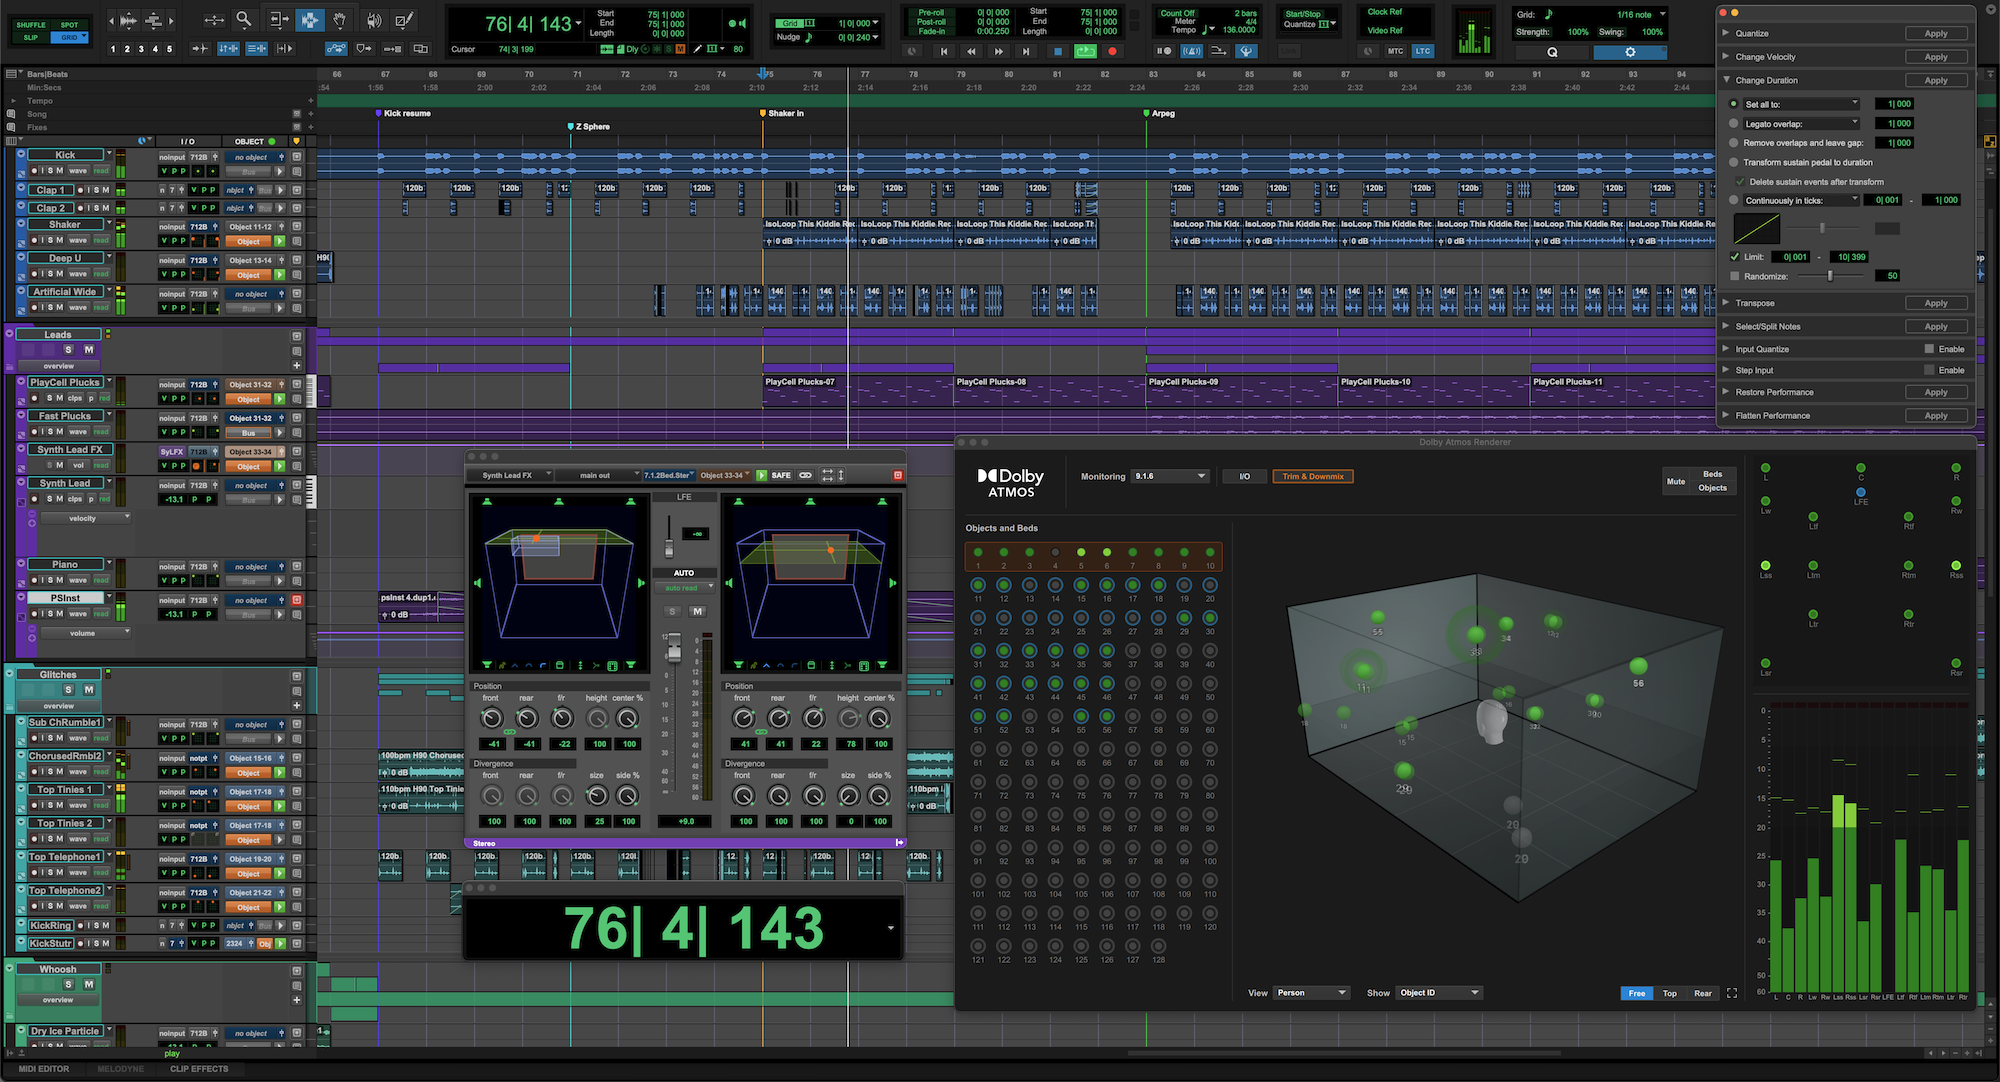This screenshot has width=2000, height=1082.
Task: Select the Trim tool in the edit toolbar
Action: point(279,19)
